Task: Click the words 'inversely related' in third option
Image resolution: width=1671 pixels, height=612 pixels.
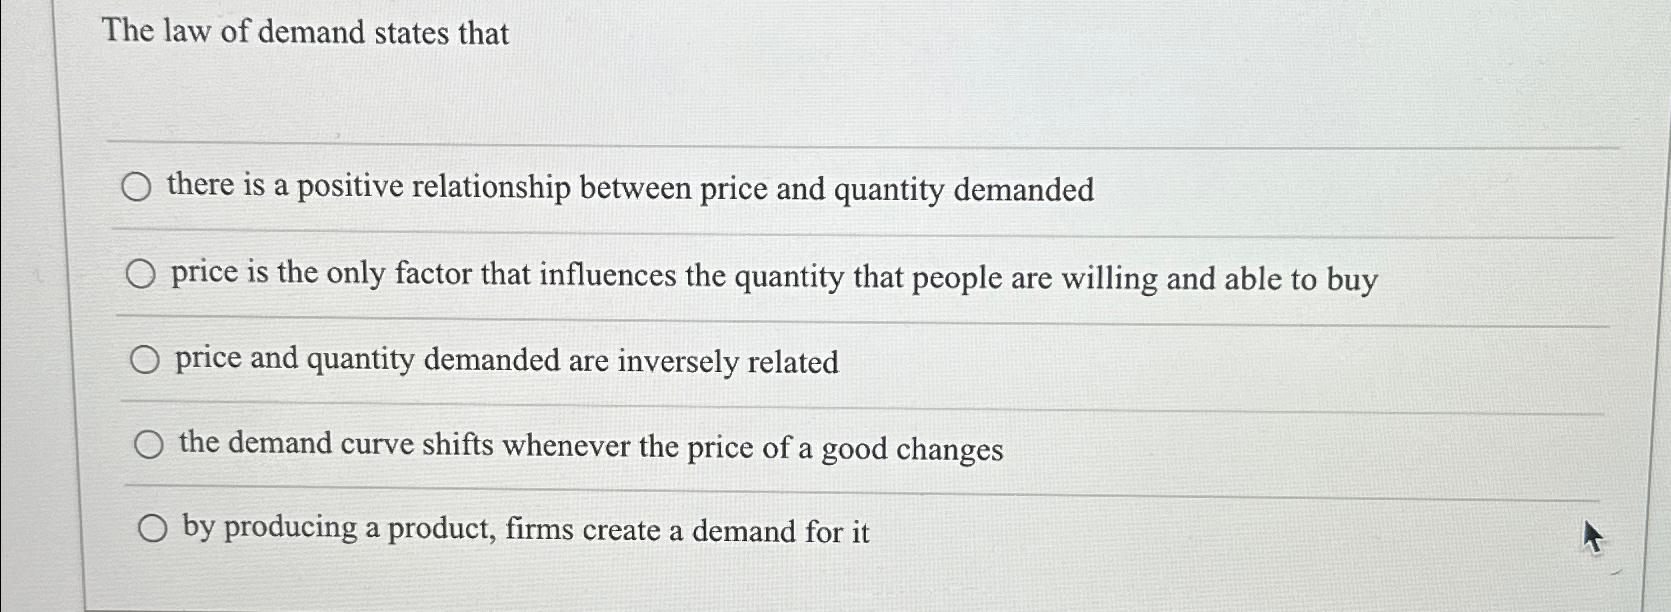Action: (728, 362)
